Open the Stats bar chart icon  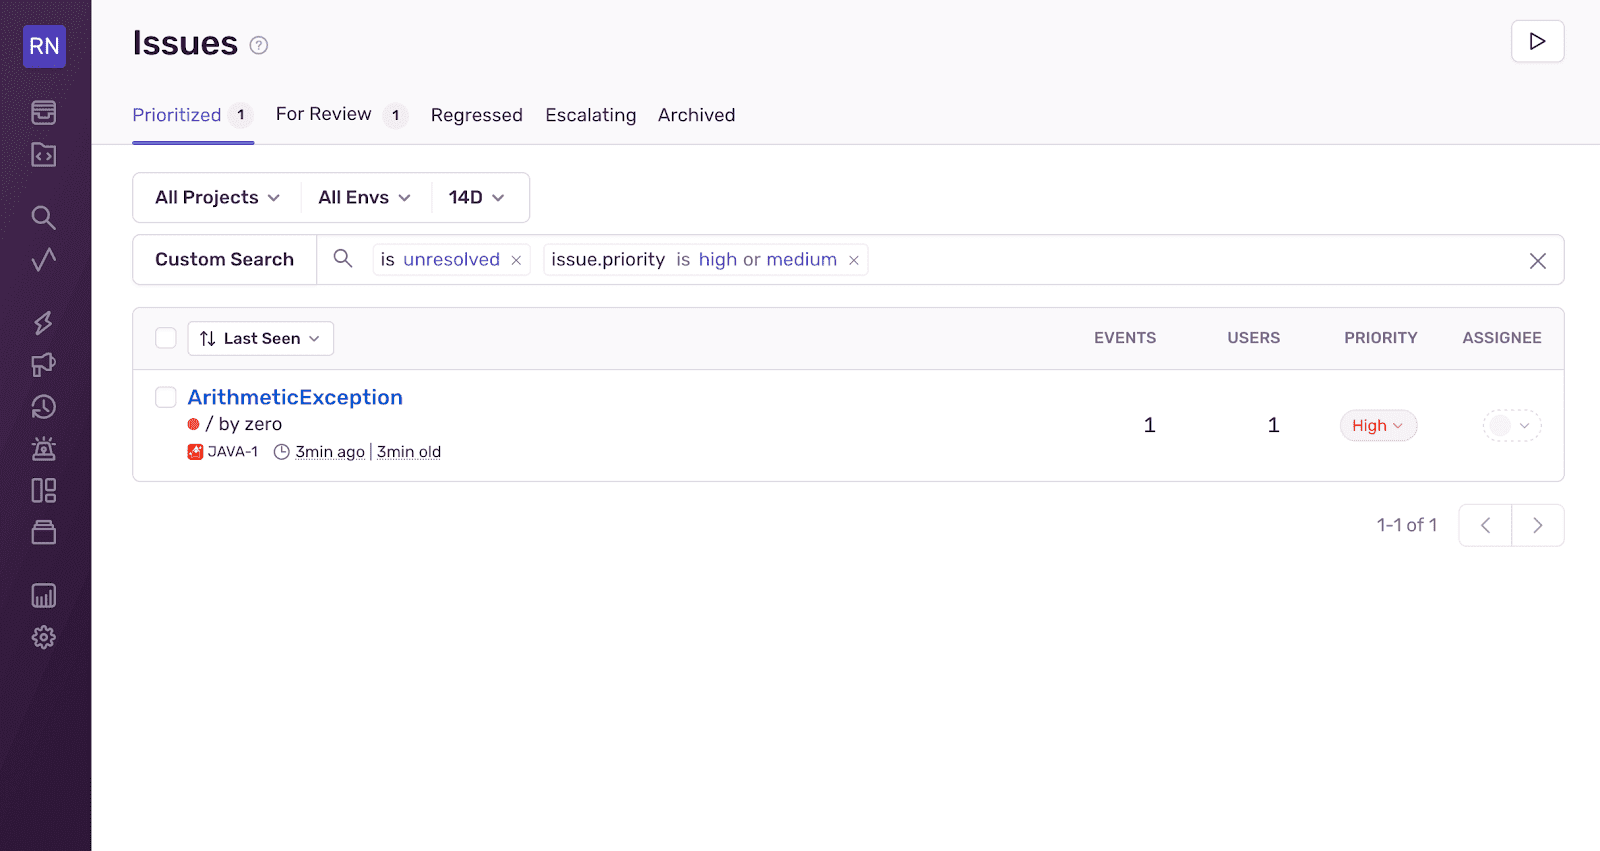click(44, 596)
